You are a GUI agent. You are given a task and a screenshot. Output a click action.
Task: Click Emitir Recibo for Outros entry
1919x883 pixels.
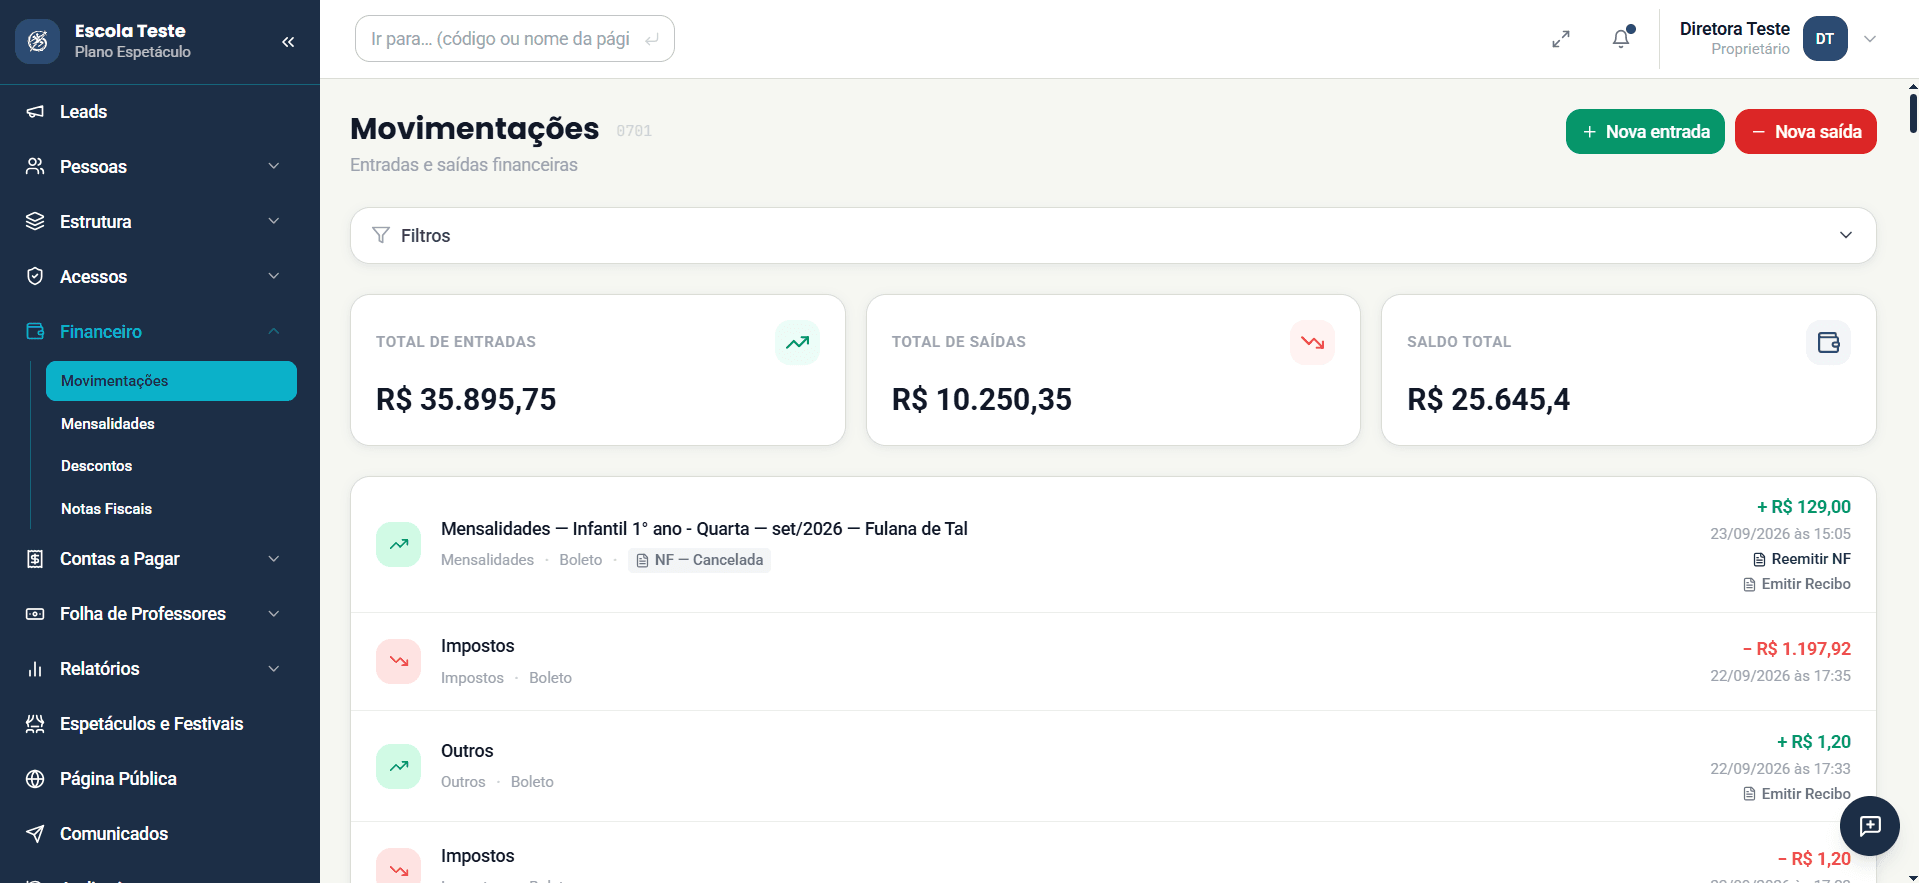(x=1796, y=794)
